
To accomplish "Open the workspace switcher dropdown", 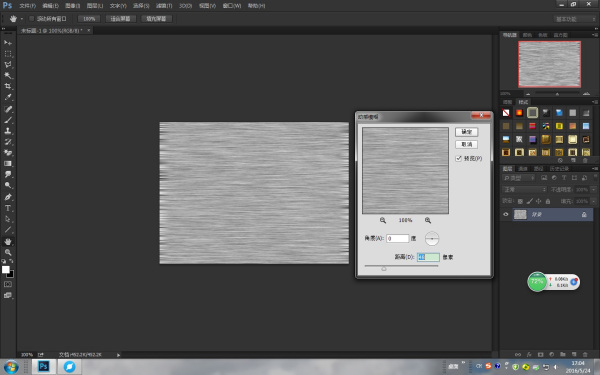I will (575, 19).
